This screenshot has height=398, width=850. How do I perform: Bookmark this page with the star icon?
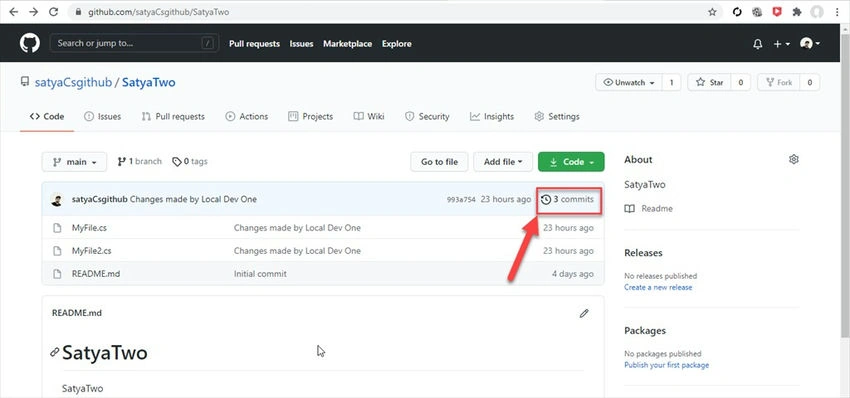[712, 12]
